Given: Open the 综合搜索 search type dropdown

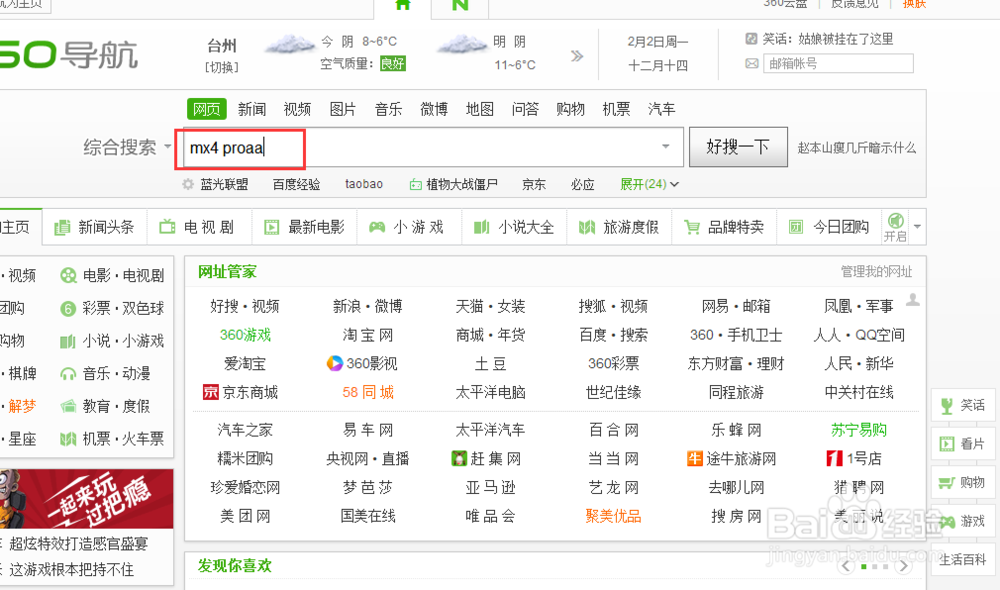Looking at the screenshot, I should 123,147.
